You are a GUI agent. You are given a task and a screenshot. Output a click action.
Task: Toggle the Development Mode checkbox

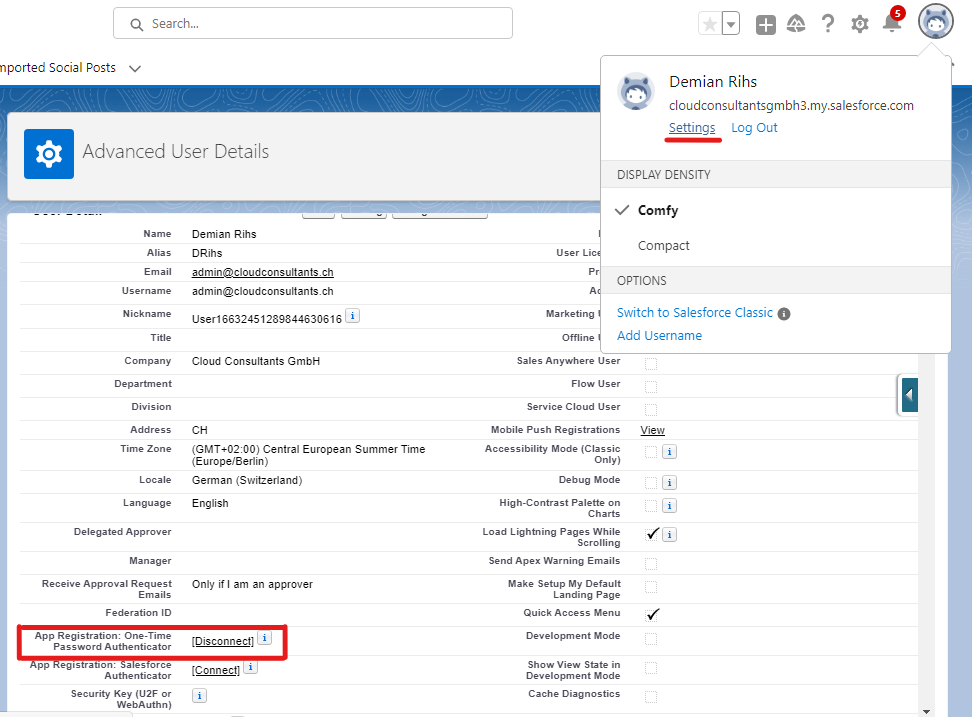pyautogui.click(x=651, y=638)
